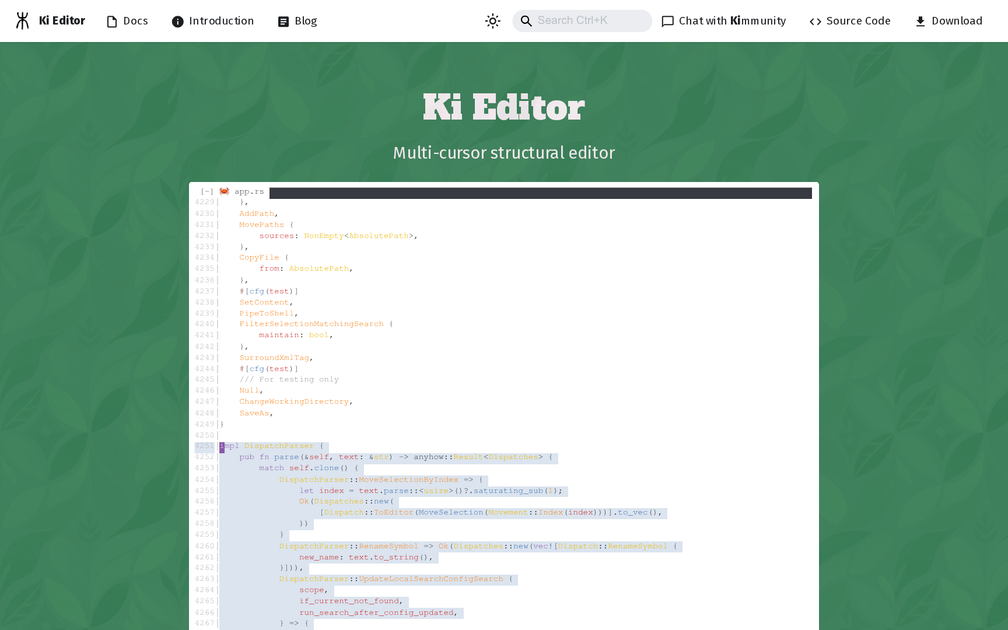Click 'from: AbsolutePath,' line
The height and width of the screenshot is (630, 1008).
(x=306, y=269)
